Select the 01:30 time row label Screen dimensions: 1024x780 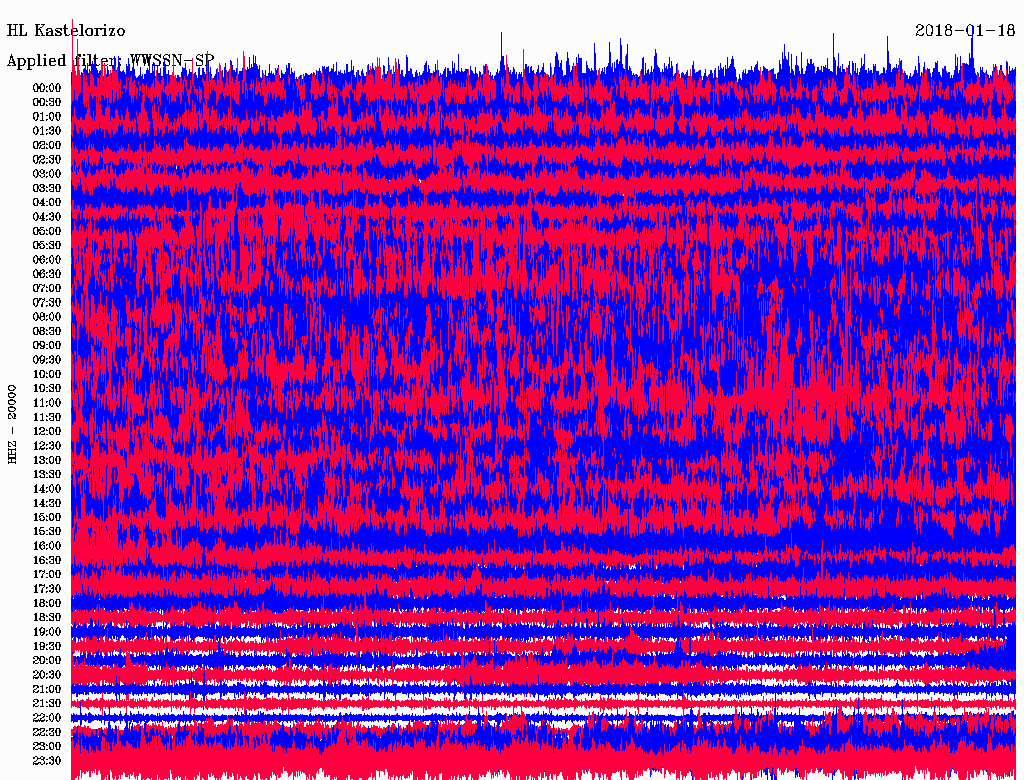[x=47, y=131]
